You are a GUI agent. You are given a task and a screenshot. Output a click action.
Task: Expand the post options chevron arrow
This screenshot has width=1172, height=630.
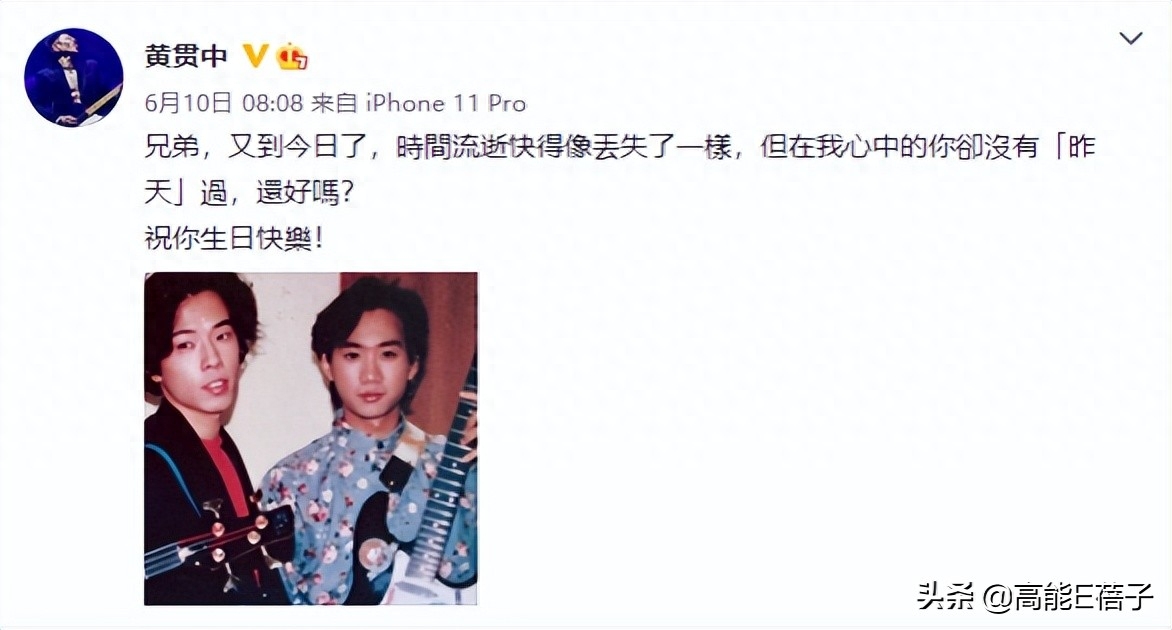1130,38
